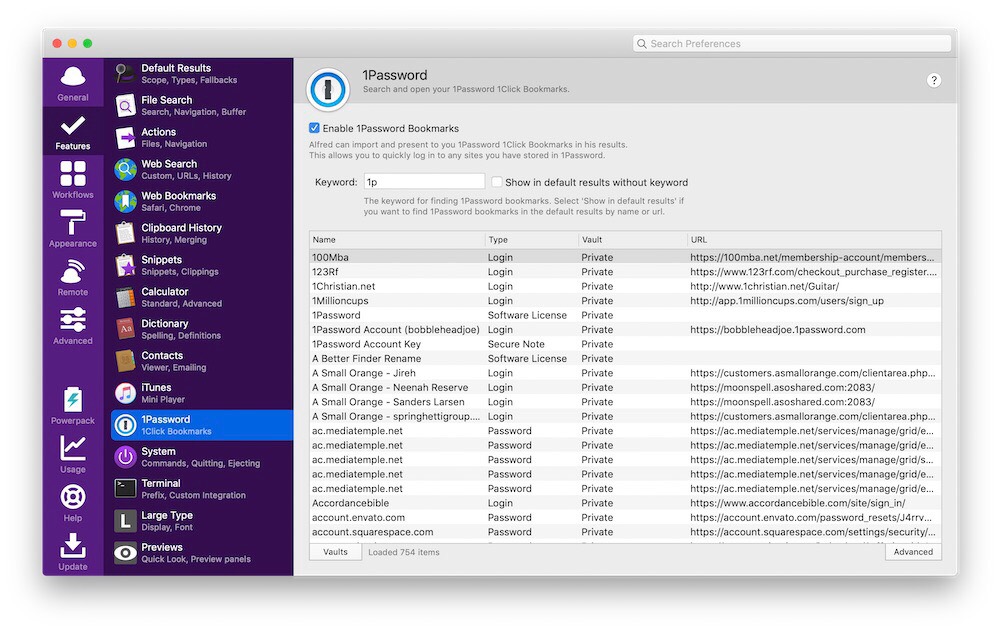Click the Search Preferences field
1000x632 pixels.
[791, 43]
